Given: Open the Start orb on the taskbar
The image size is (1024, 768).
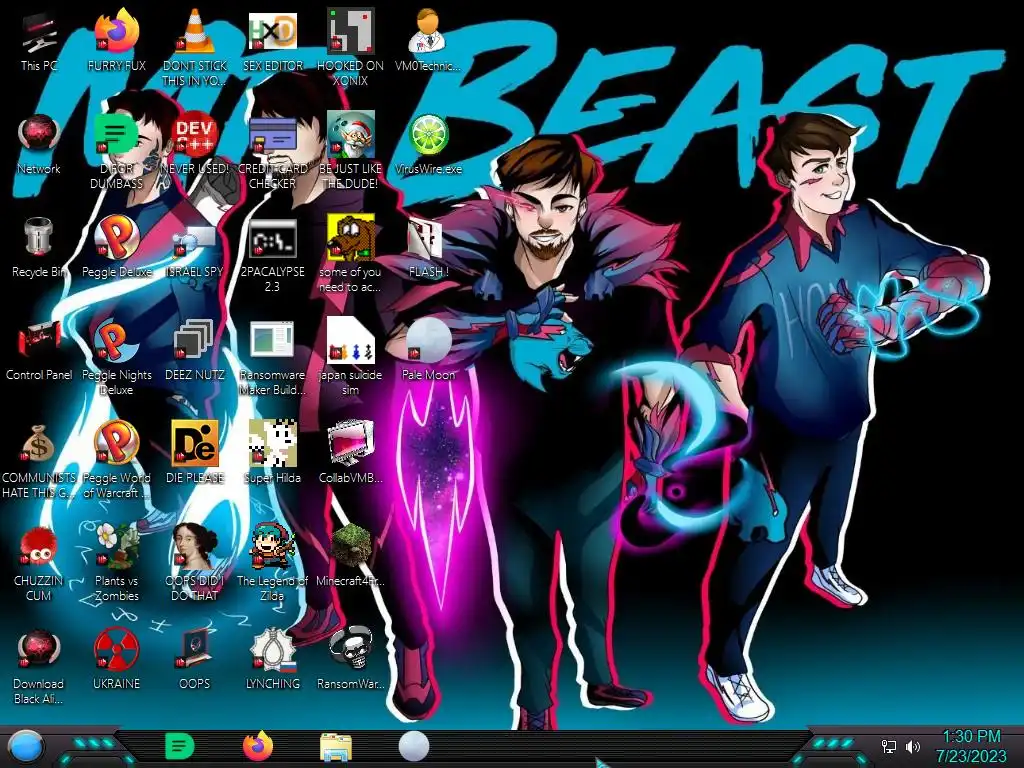Looking at the screenshot, I should (x=25, y=747).
